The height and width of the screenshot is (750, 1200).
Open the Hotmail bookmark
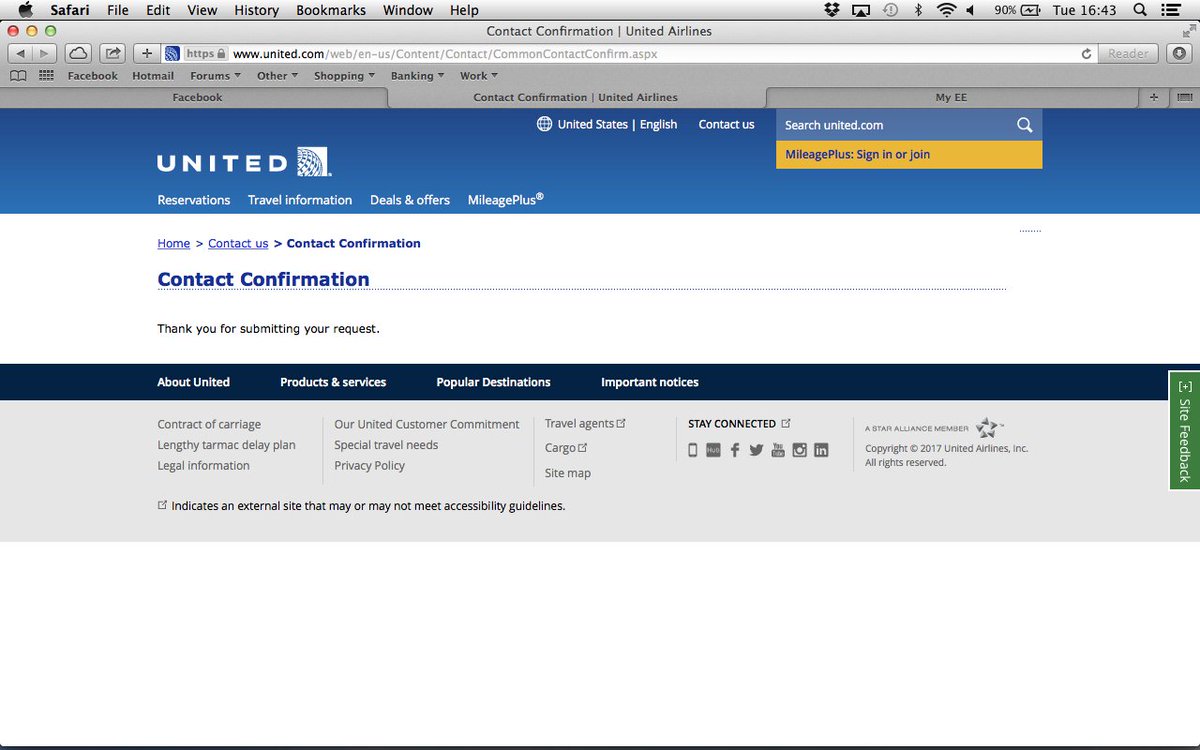(x=153, y=76)
